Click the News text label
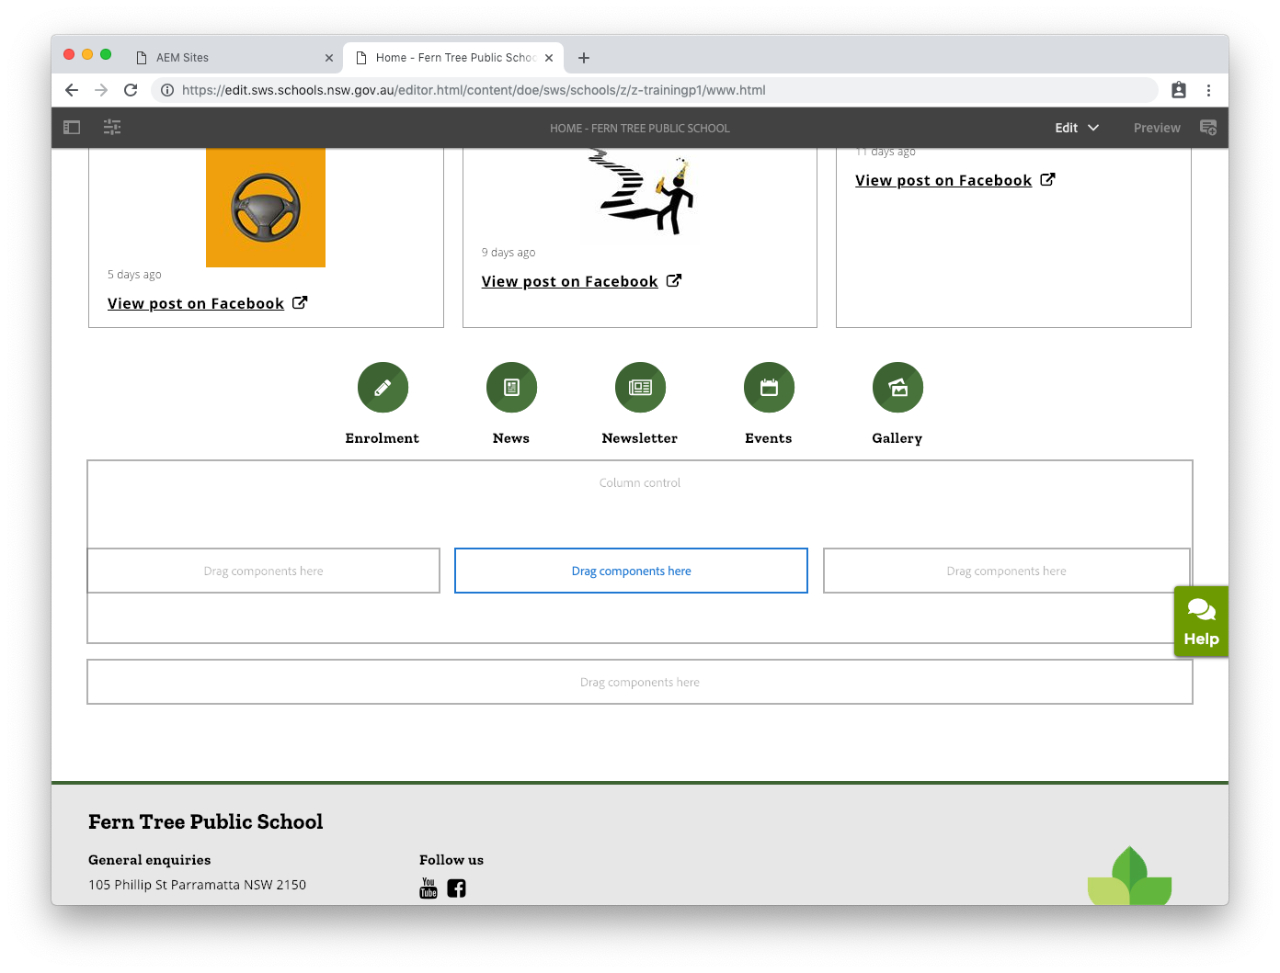Viewport: 1280px width, 973px height. (x=511, y=438)
